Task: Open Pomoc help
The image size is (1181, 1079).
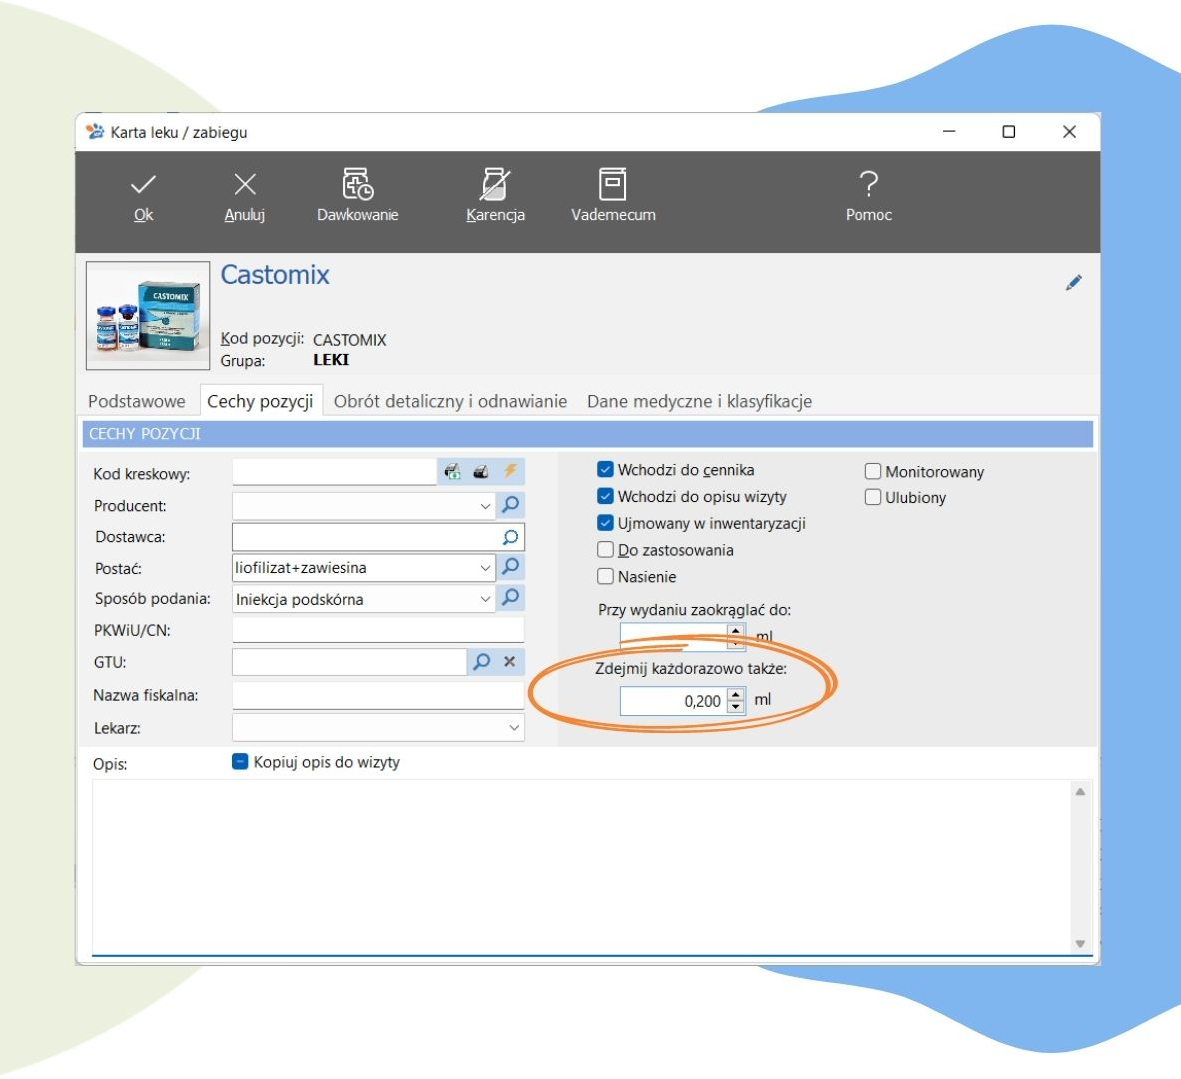Action: tap(868, 197)
